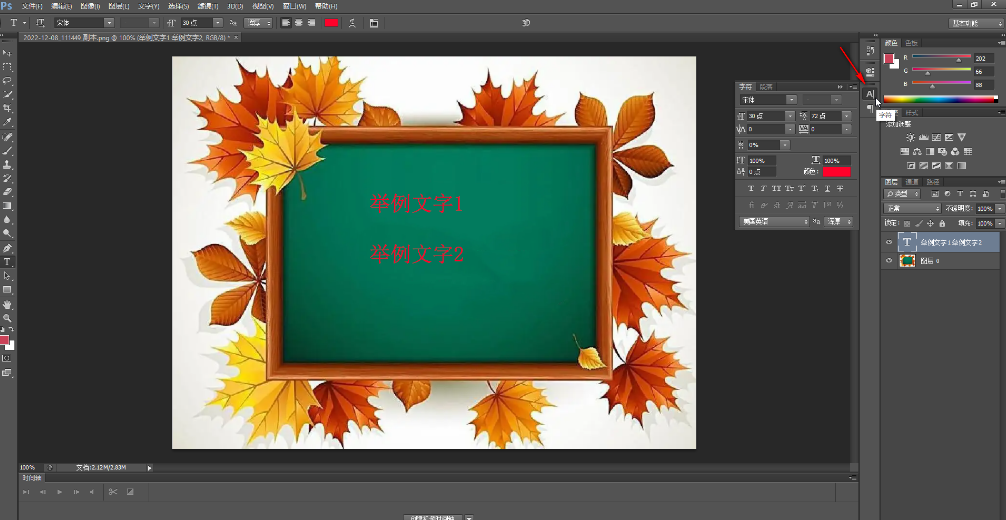1006x520 pixels.
Task: Add a Brightness/Contrast adjustment
Action: coord(910,137)
